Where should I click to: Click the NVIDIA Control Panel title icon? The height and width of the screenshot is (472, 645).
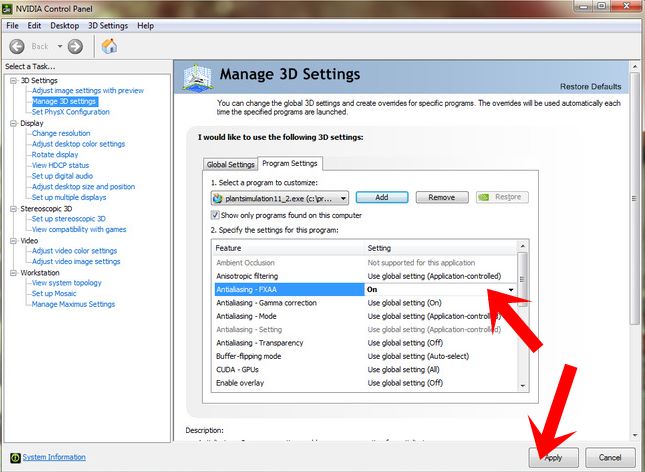pos(7,9)
